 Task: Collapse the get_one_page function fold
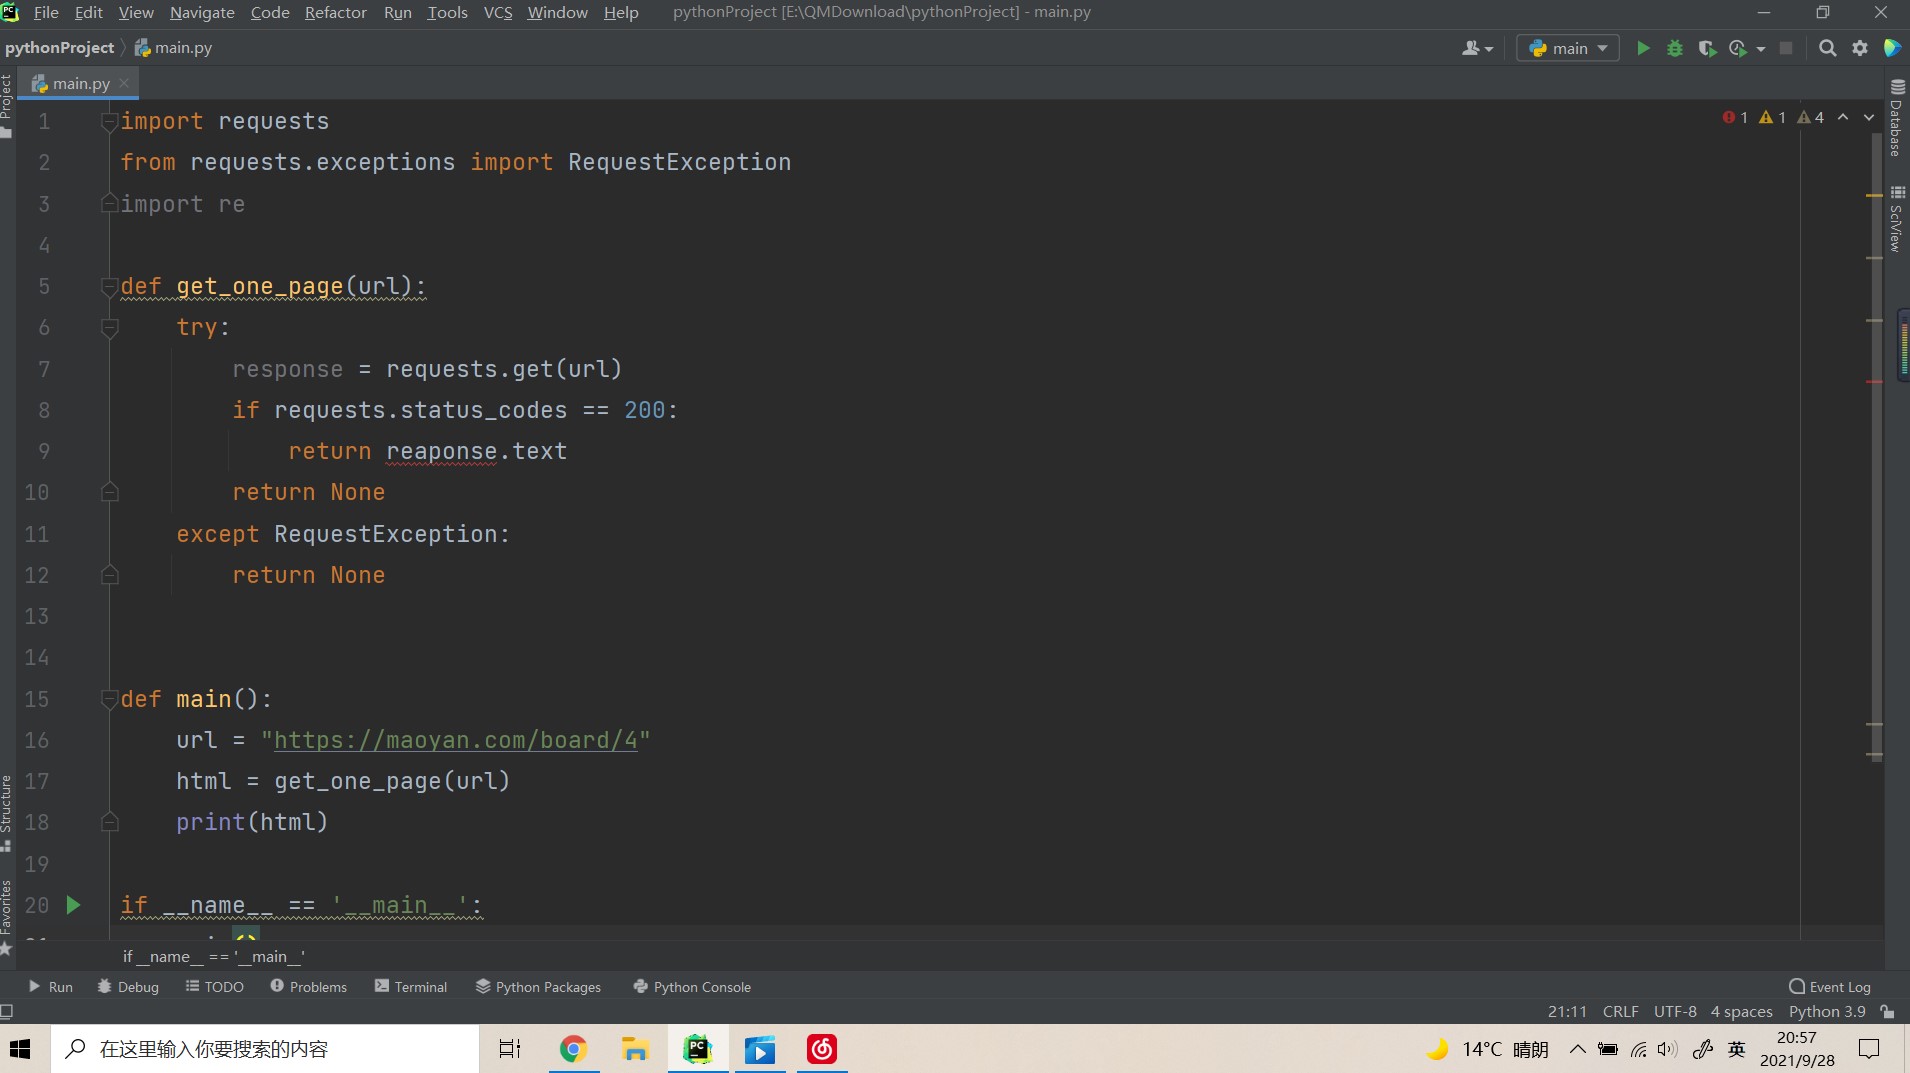[110, 287]
